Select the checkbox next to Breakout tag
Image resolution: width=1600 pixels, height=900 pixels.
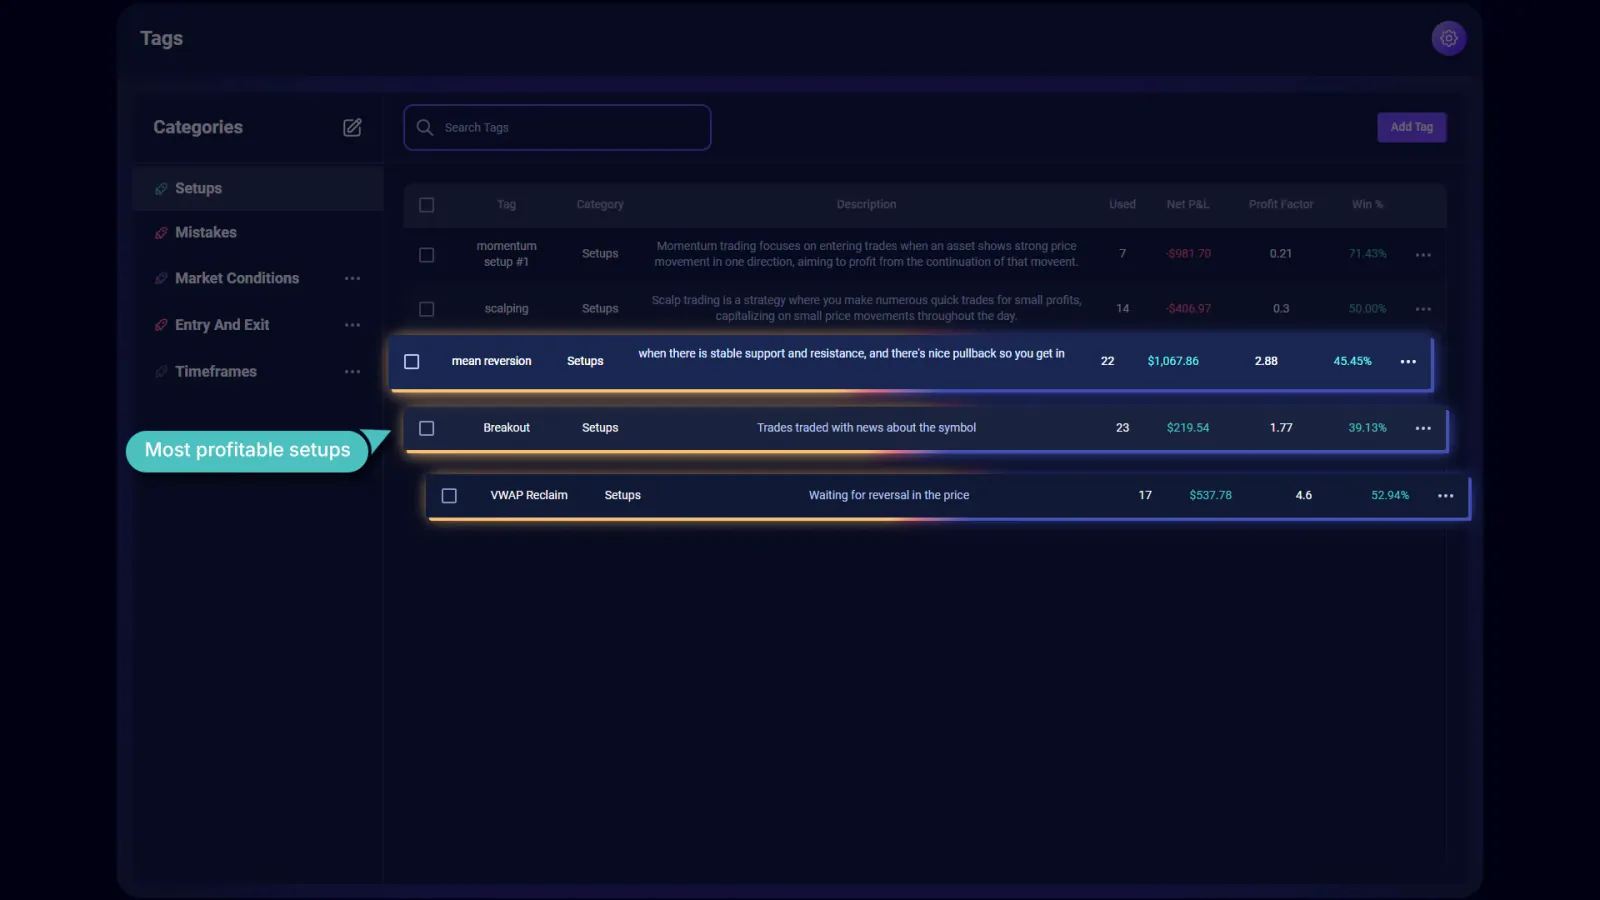[426, 427]
